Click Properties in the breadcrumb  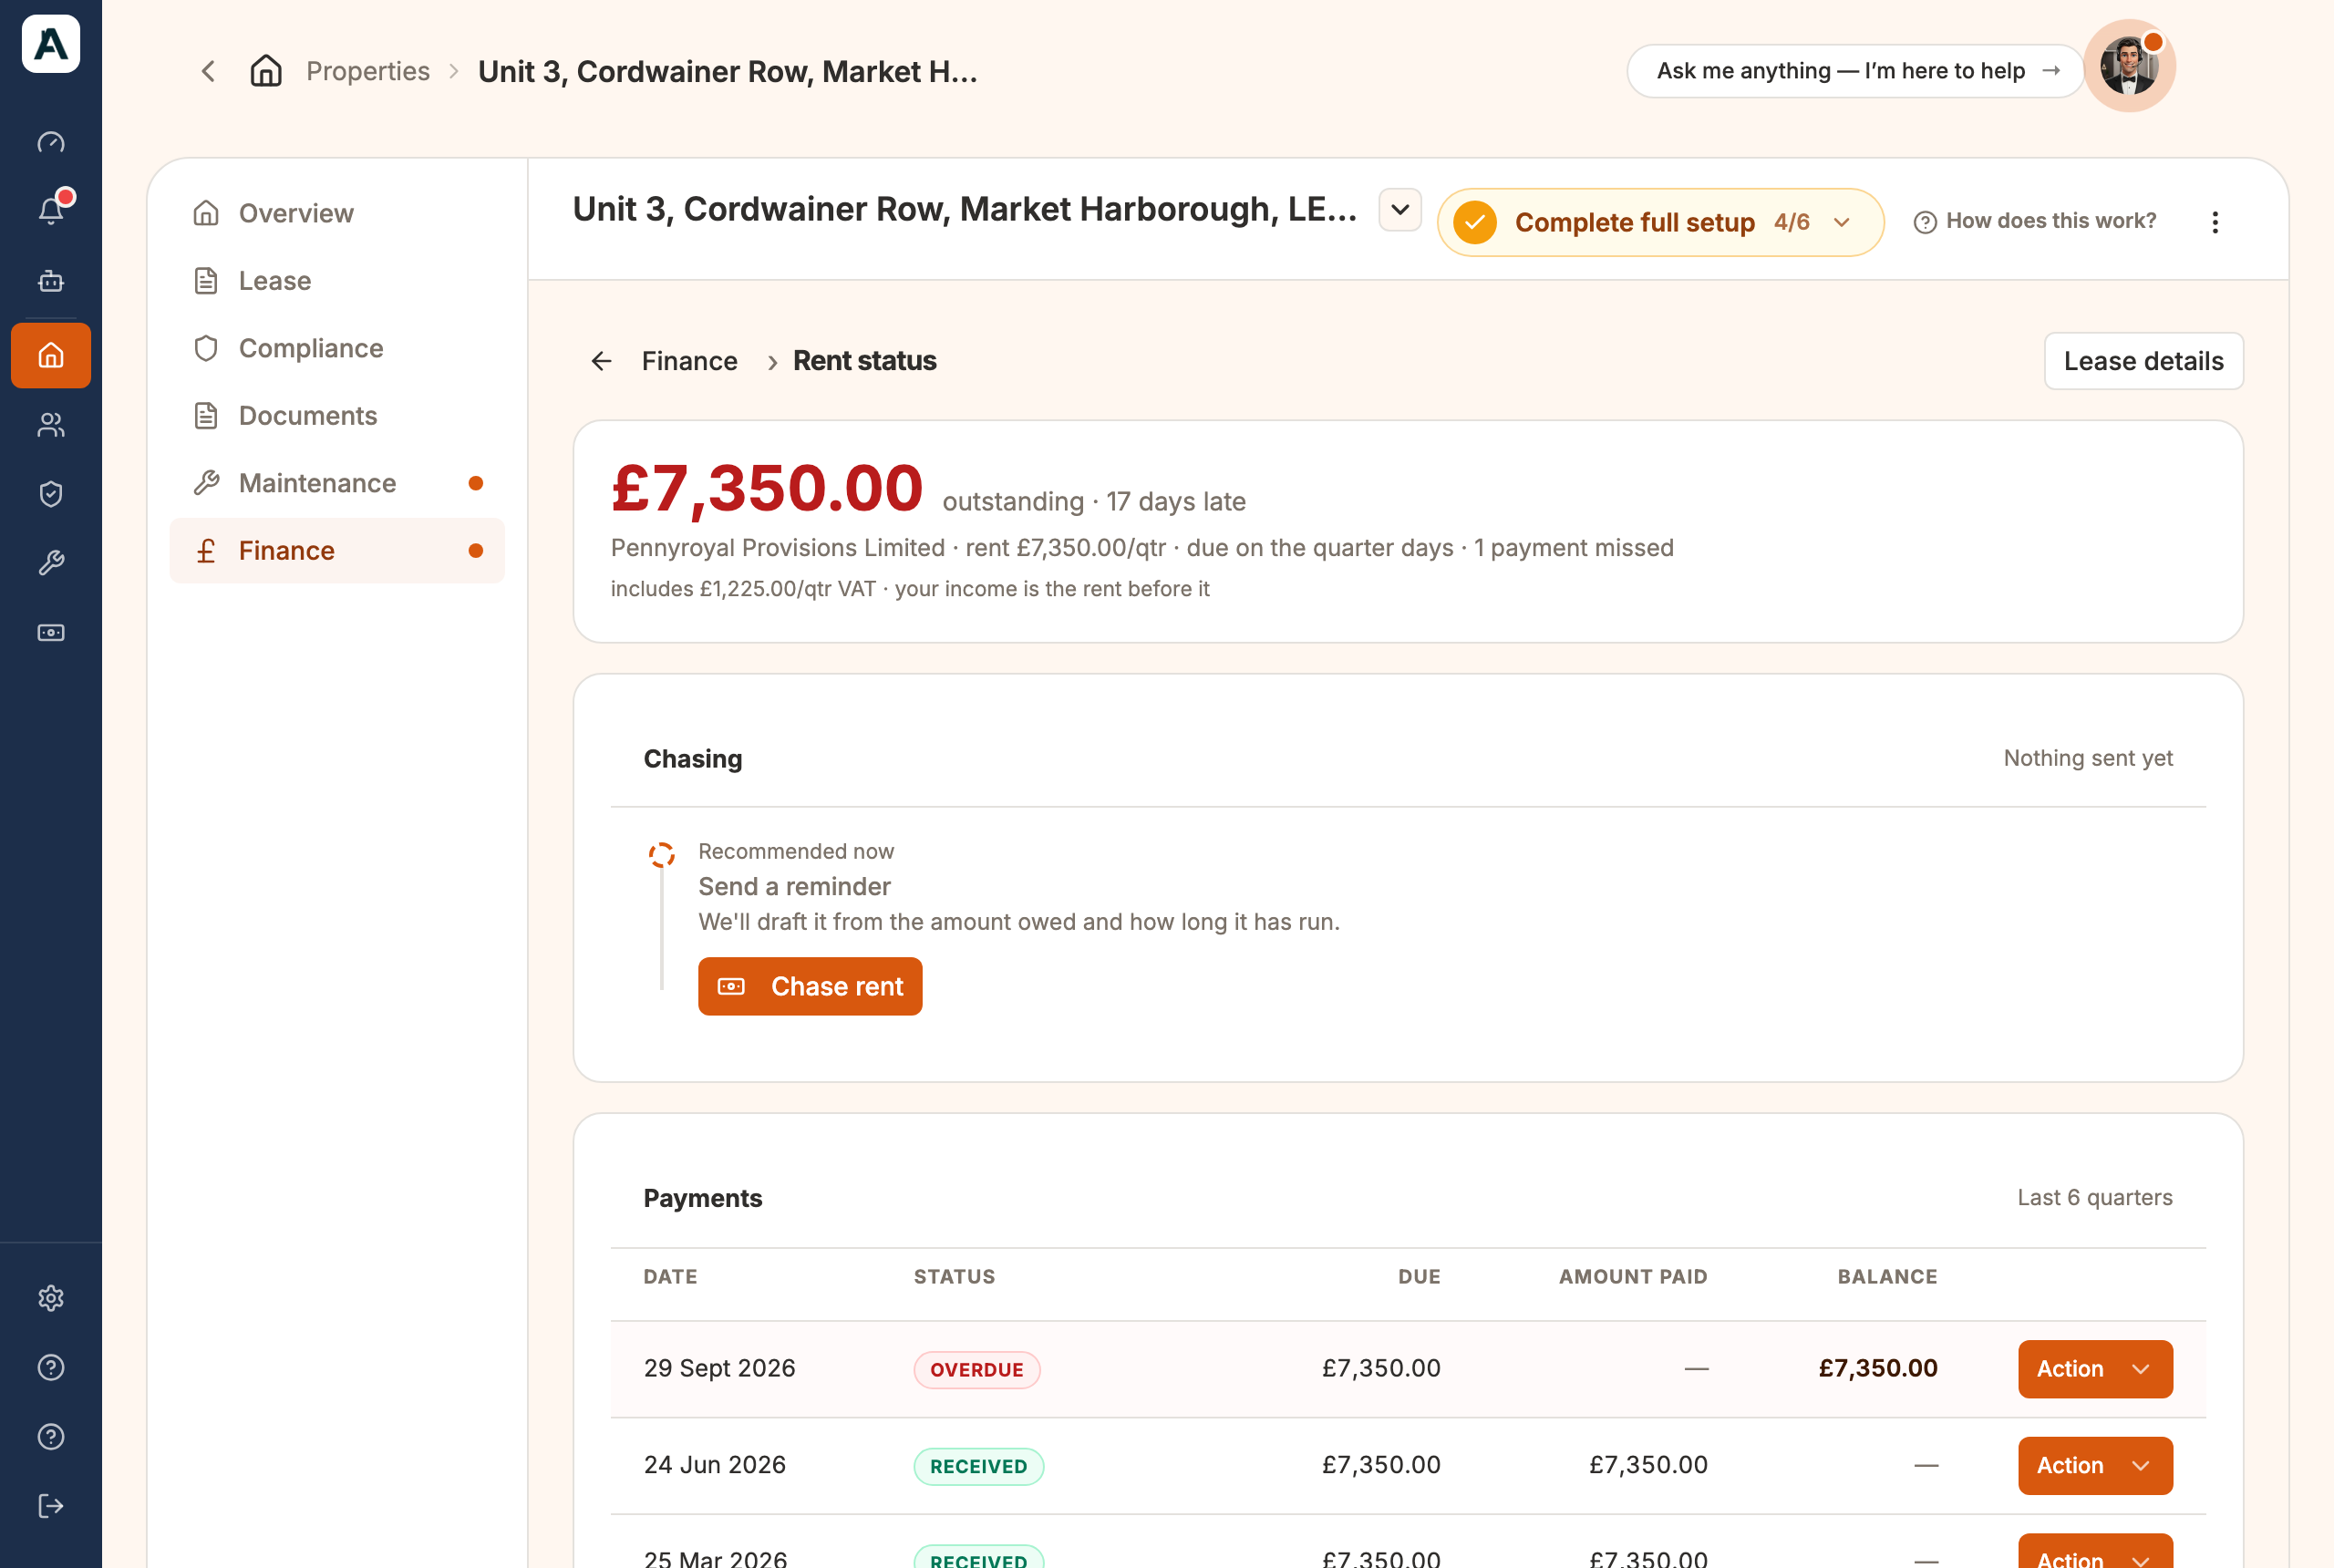pyautogui.click(x=368, y=71)
